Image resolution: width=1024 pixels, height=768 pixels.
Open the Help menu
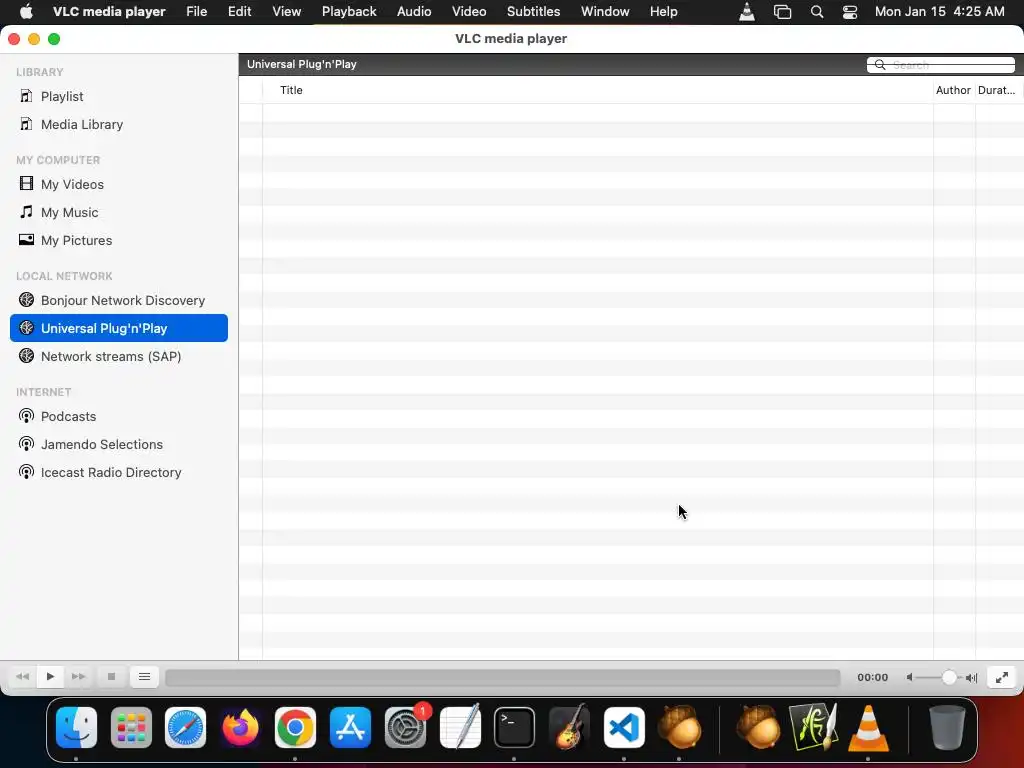coord(664,12)
